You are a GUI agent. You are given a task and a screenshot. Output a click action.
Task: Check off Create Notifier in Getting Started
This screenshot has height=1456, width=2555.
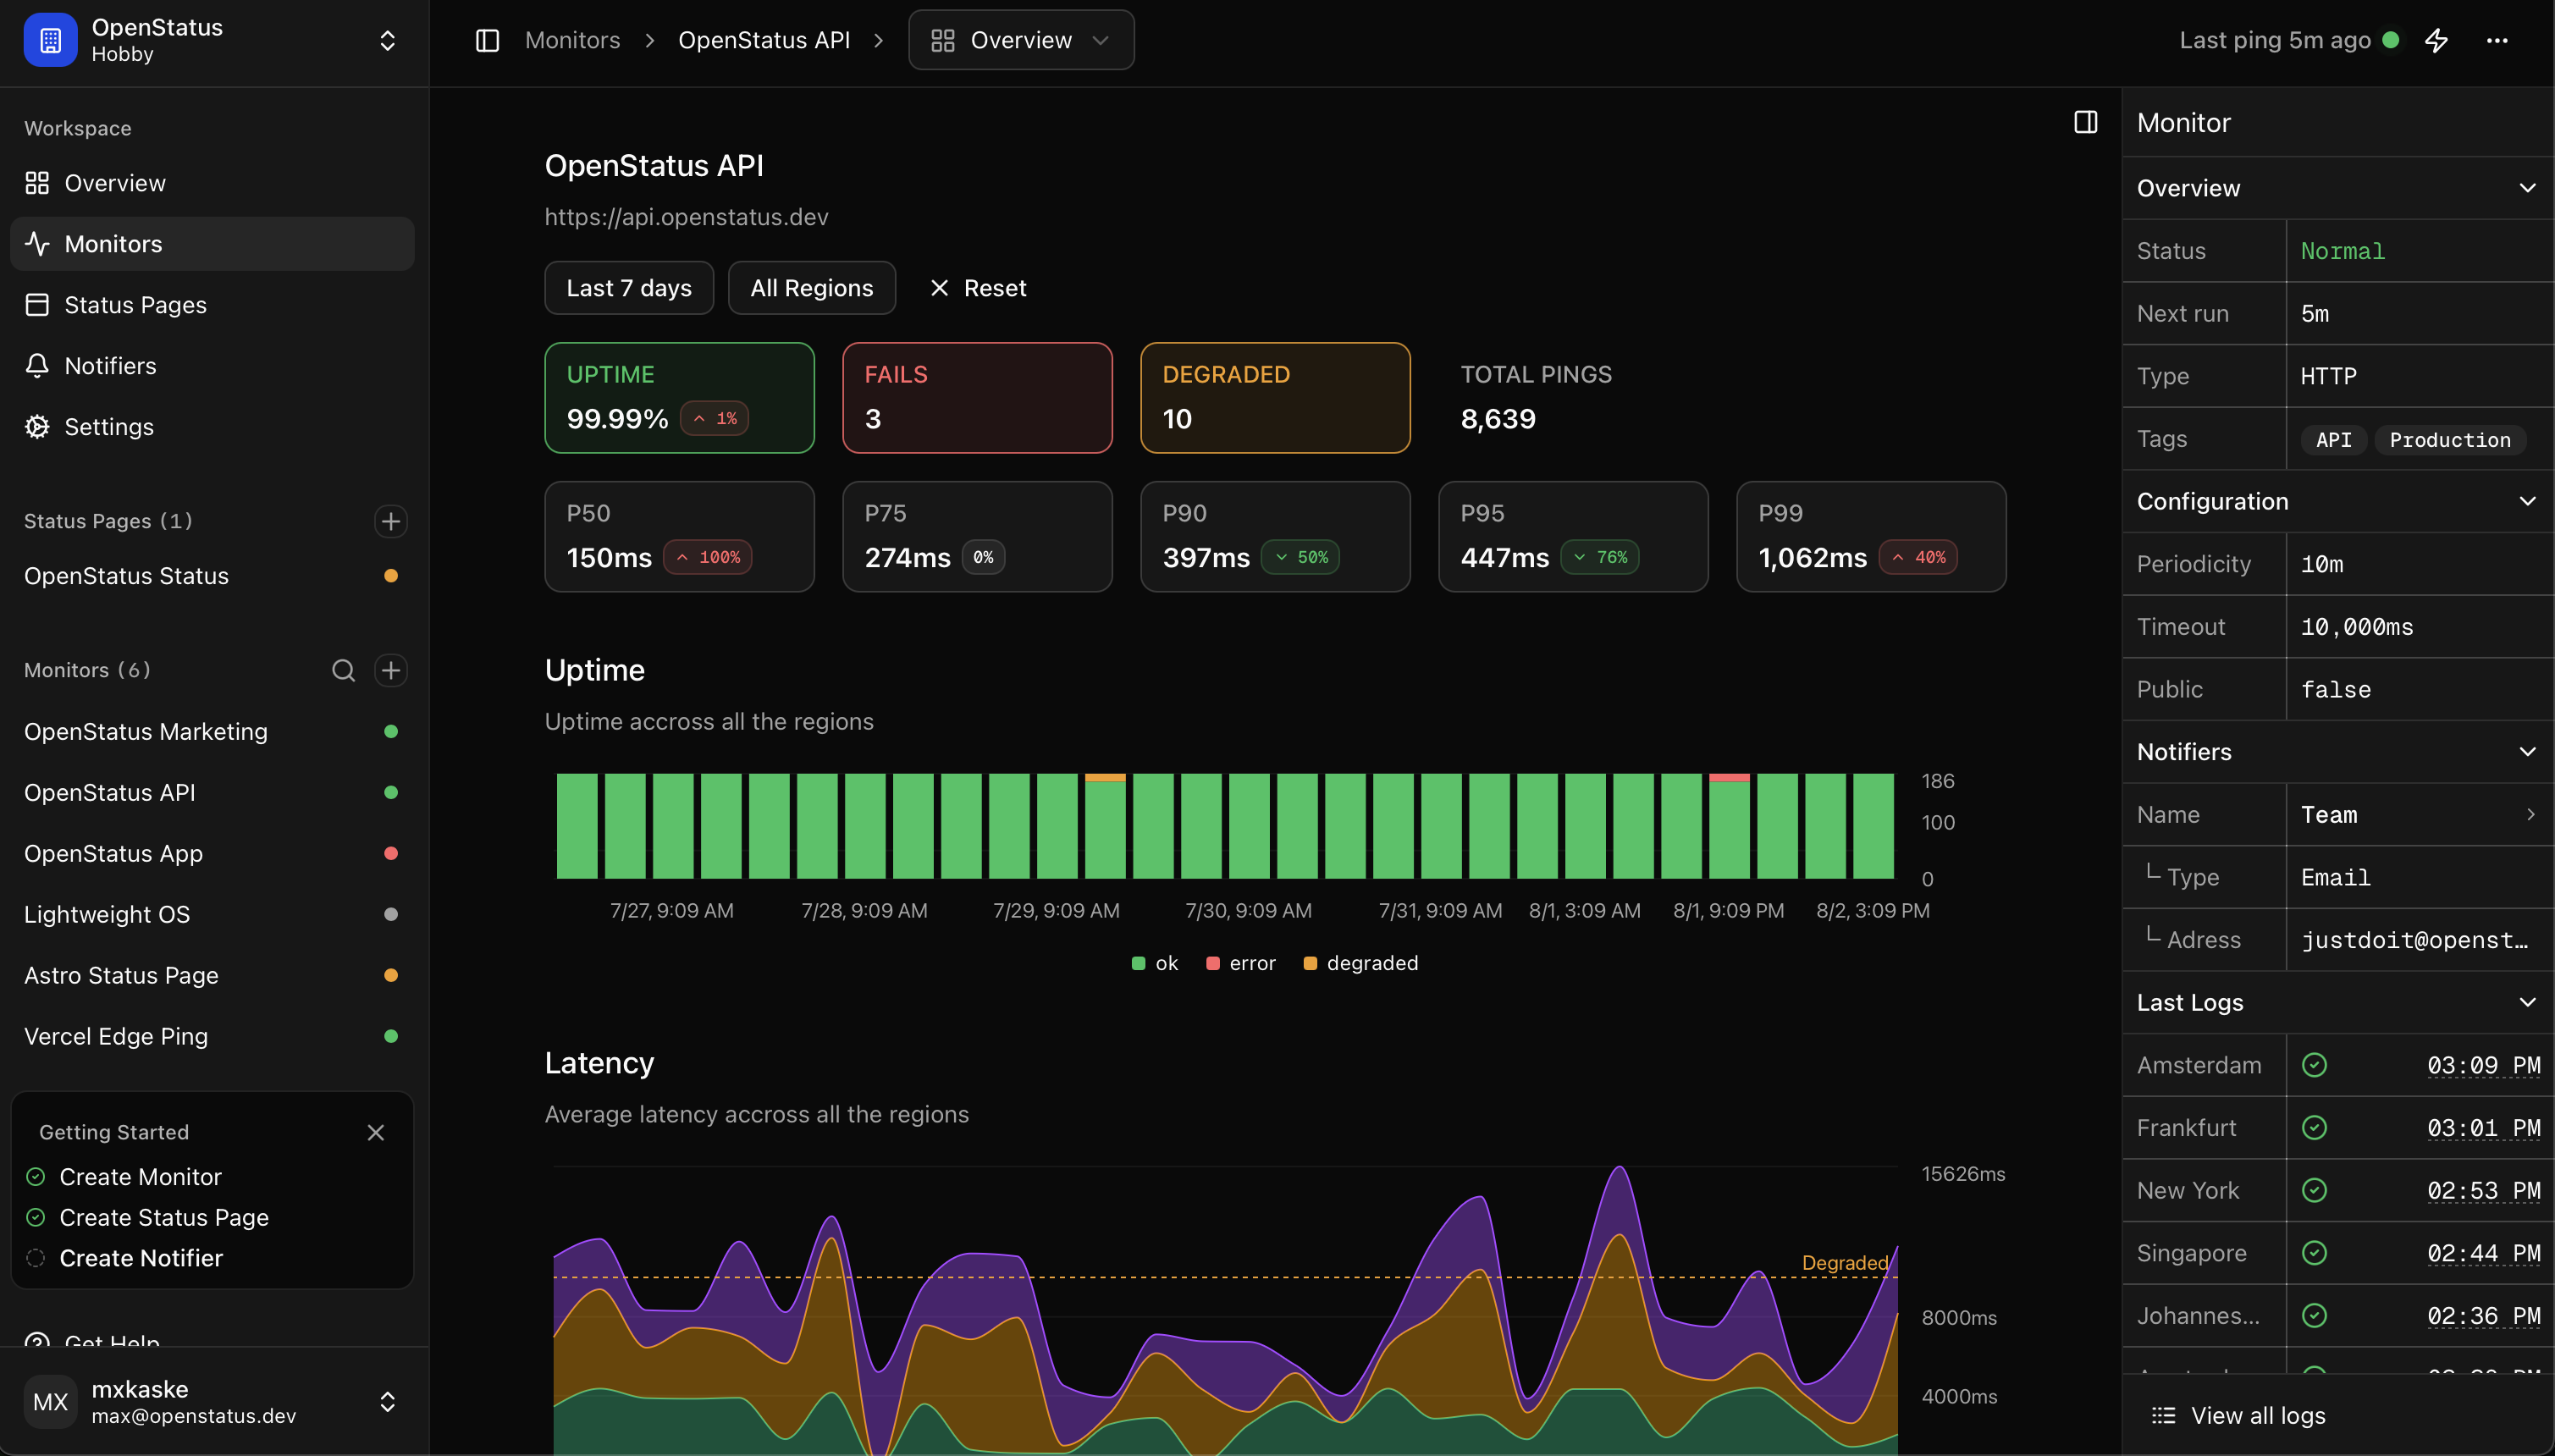[x=36, y=1258]
